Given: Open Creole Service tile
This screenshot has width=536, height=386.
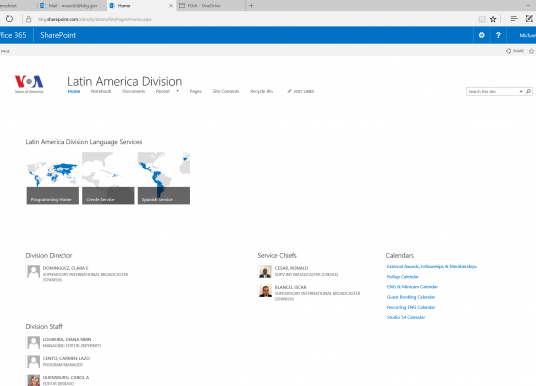Looking at the screenshot, I should pyautogui.click(x=108, y=178).
